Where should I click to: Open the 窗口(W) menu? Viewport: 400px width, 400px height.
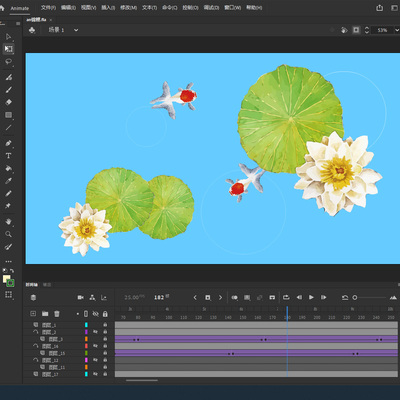coord(232,8)
